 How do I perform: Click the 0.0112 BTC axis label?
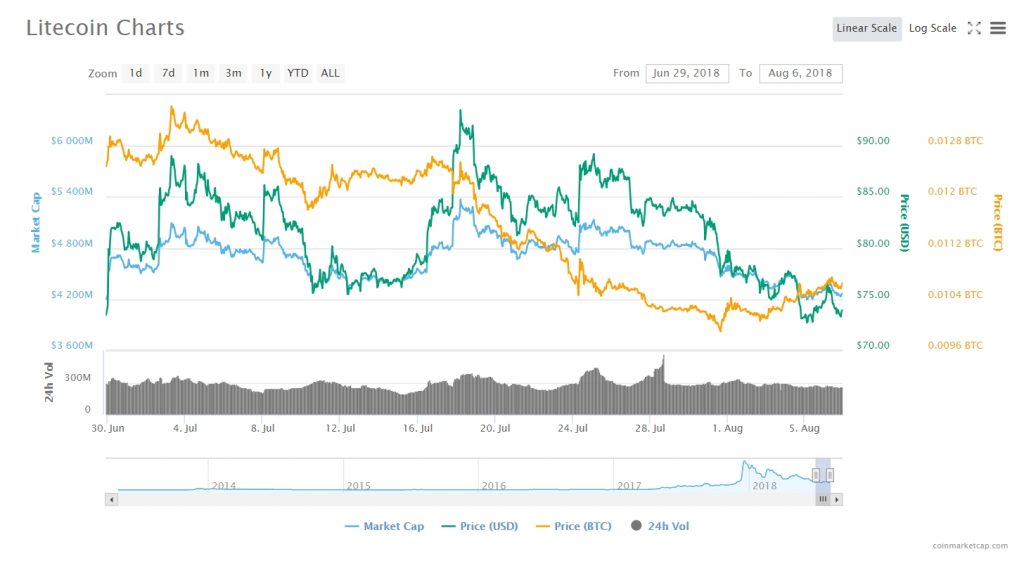955,243
